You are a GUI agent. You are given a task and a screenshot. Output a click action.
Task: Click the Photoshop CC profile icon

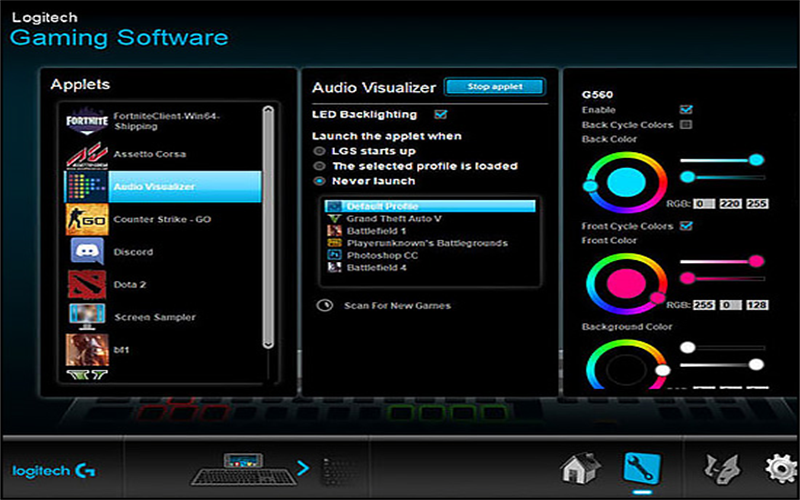[334, 255]
